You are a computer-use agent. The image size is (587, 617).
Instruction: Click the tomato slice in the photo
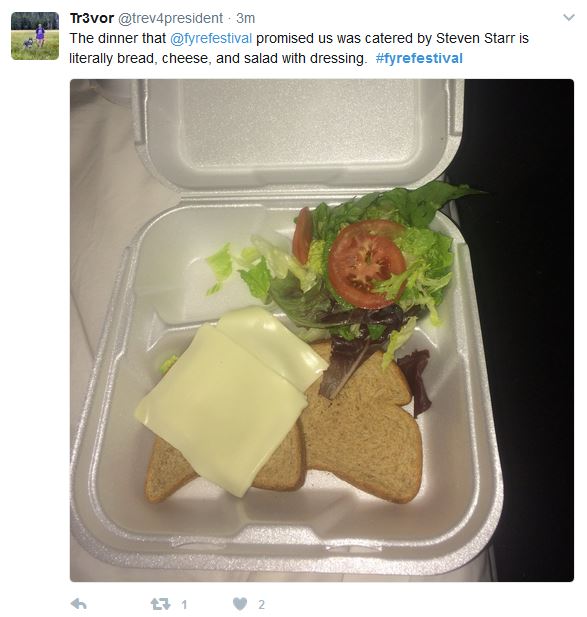[x=366, y=264]
